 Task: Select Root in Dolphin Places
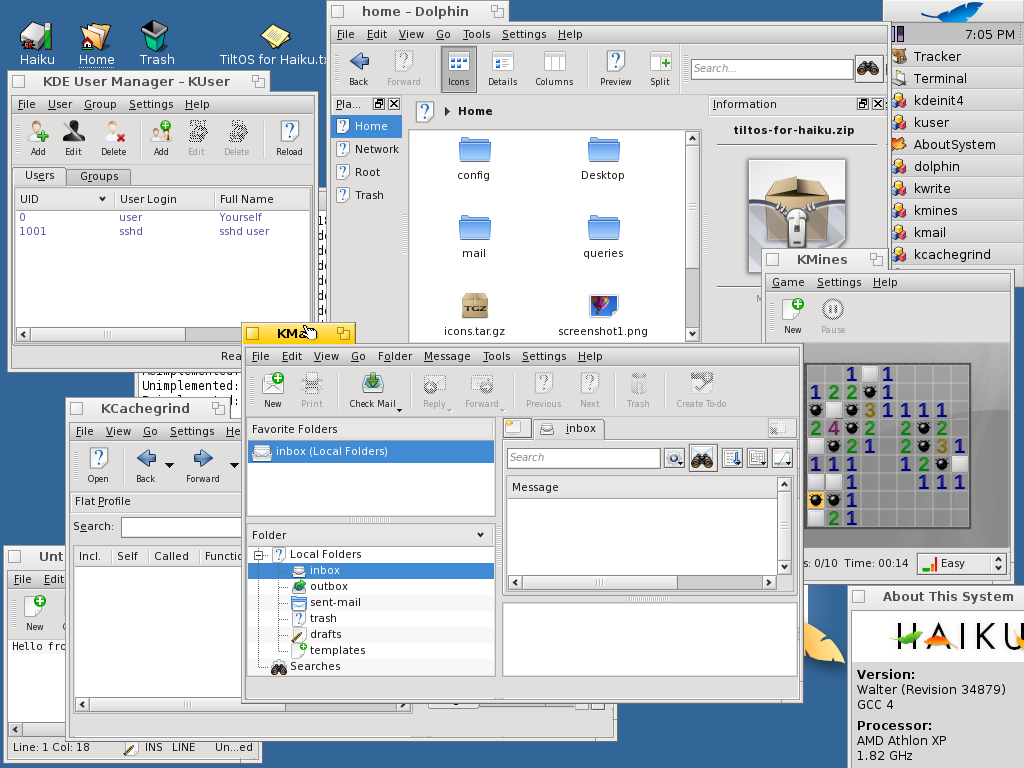pos(368,172)
